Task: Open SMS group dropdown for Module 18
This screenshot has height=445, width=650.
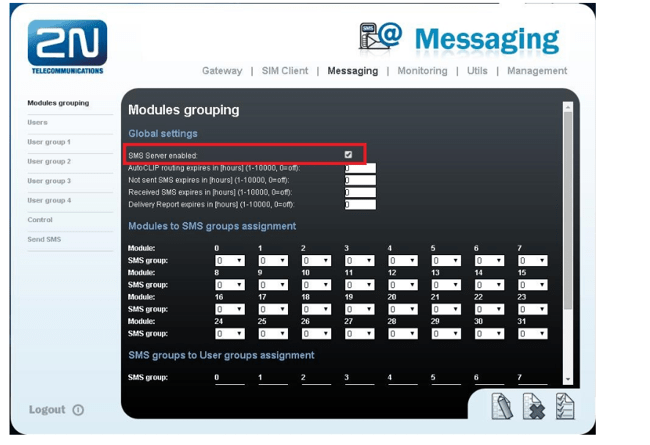Action: [x=316, y=309]
